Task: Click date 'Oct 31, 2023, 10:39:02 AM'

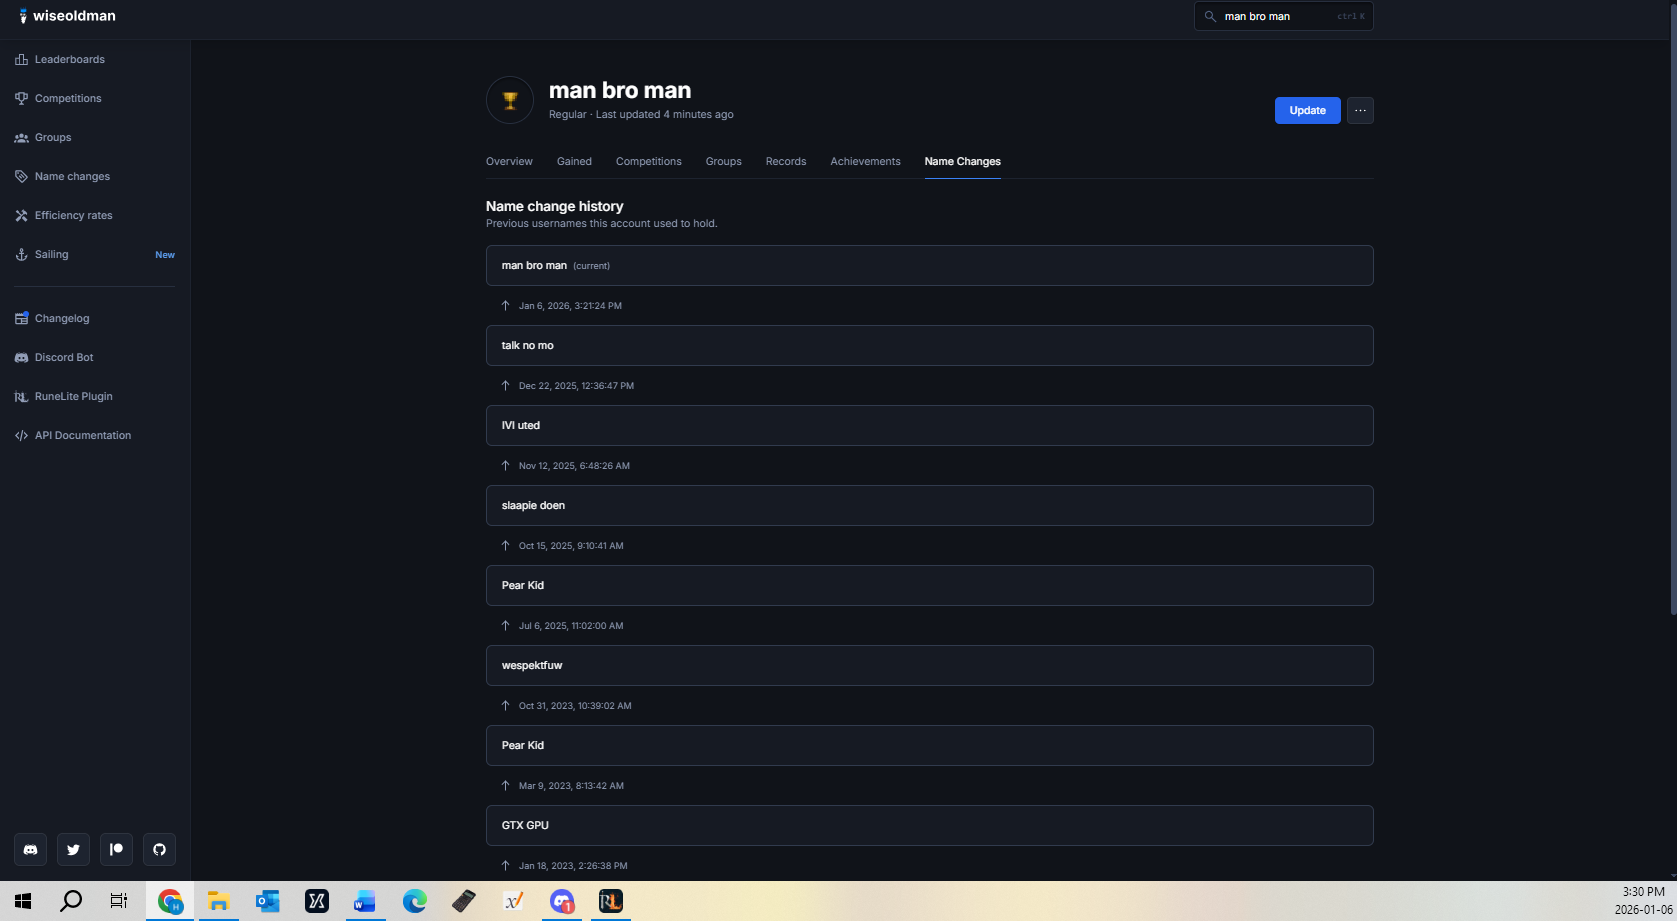Action: coord(575,706)
